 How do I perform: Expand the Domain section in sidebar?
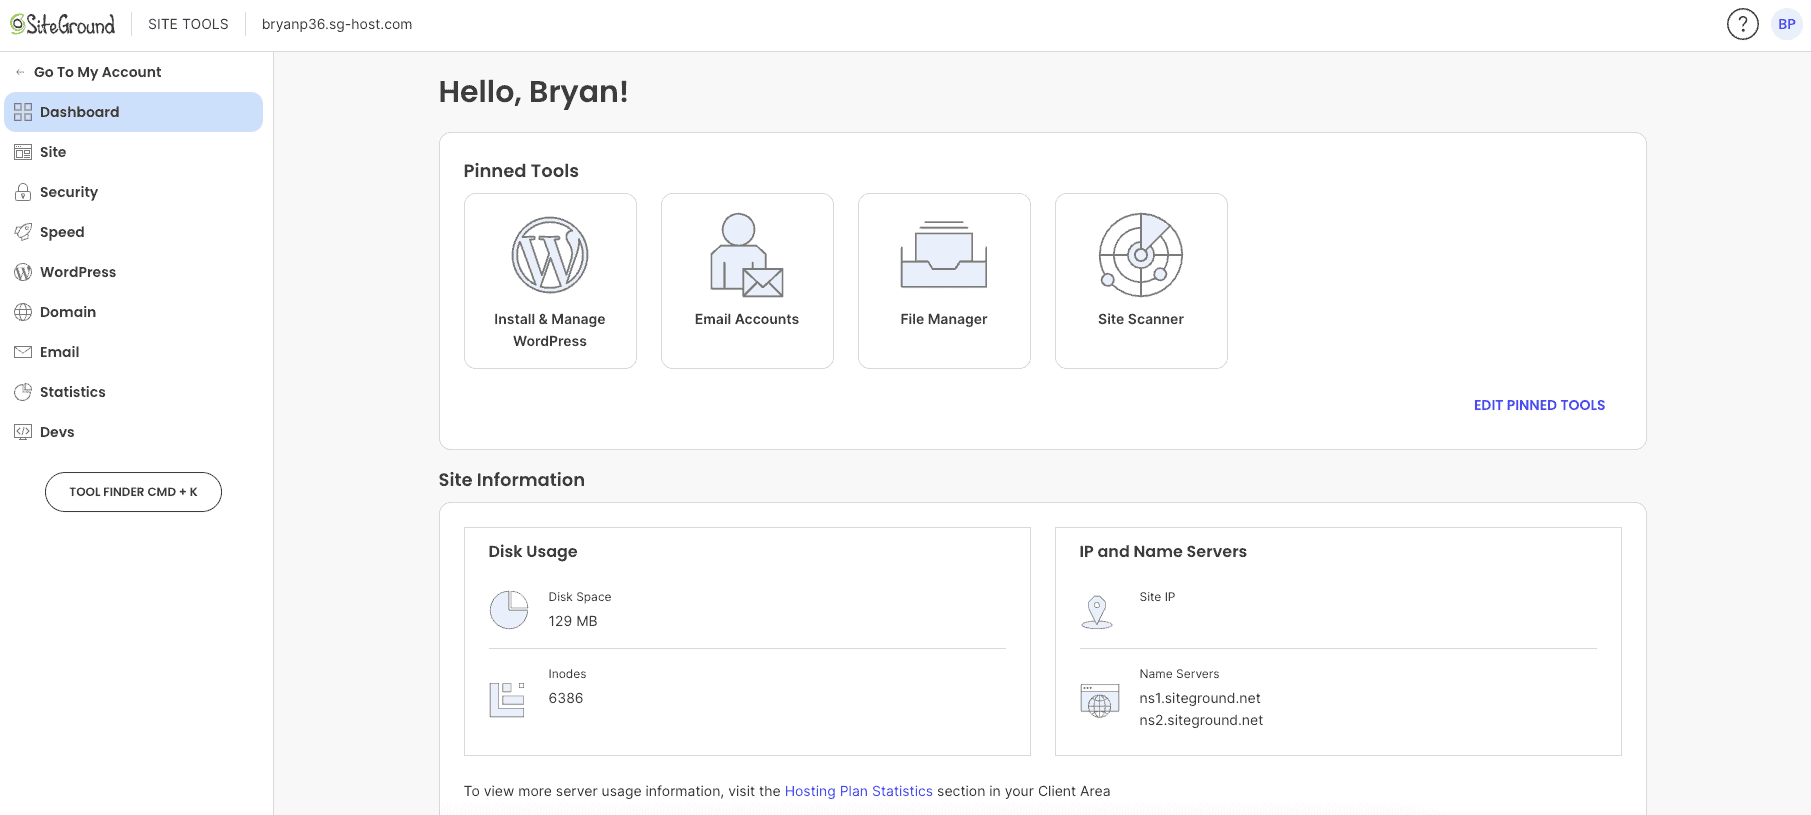click(134, 312)
